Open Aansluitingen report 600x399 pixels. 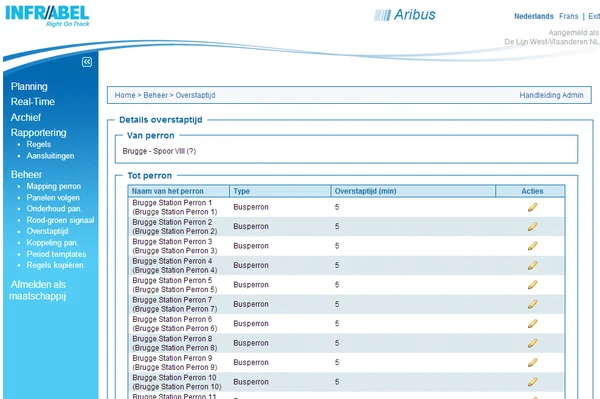tap(50, 156)
